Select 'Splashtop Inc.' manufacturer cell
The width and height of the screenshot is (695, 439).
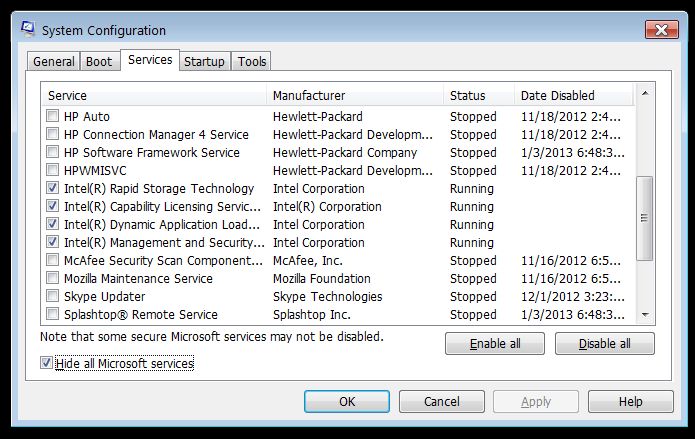312,315
